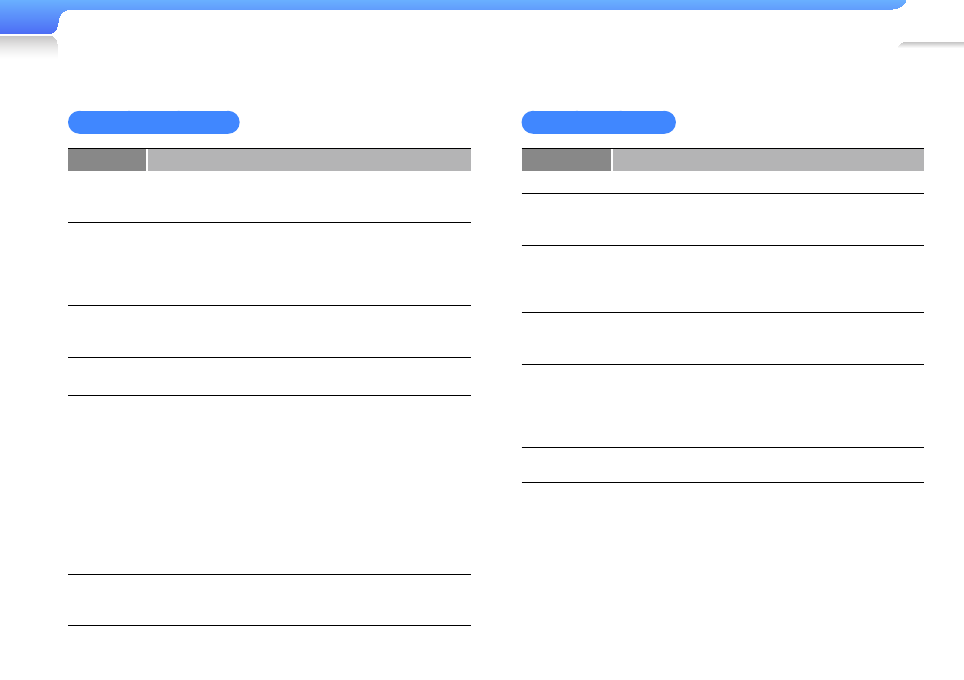The image size is (964, 680).
Task: Click the third row in the right table
Action: point(723,279)
